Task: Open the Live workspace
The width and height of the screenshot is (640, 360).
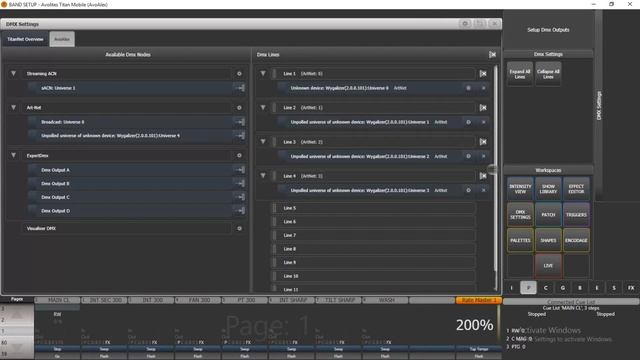Action: (548, 266)
